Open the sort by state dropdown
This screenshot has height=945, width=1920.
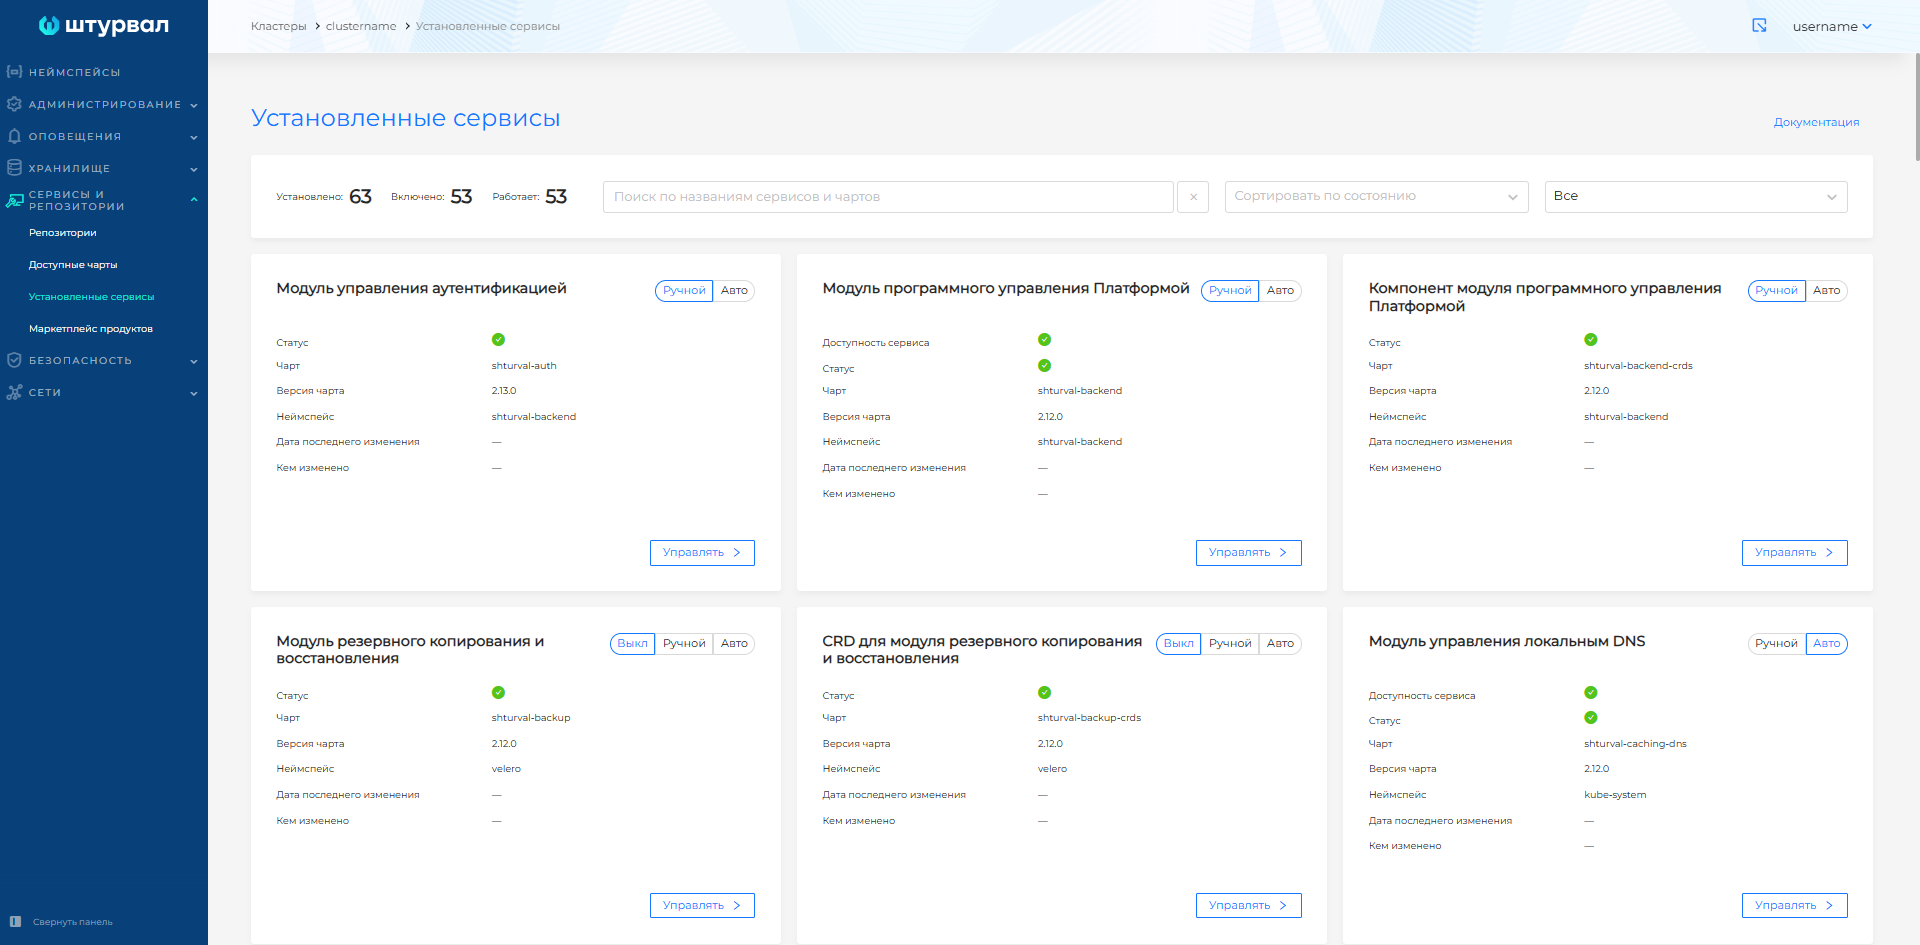click(1376, 197)
